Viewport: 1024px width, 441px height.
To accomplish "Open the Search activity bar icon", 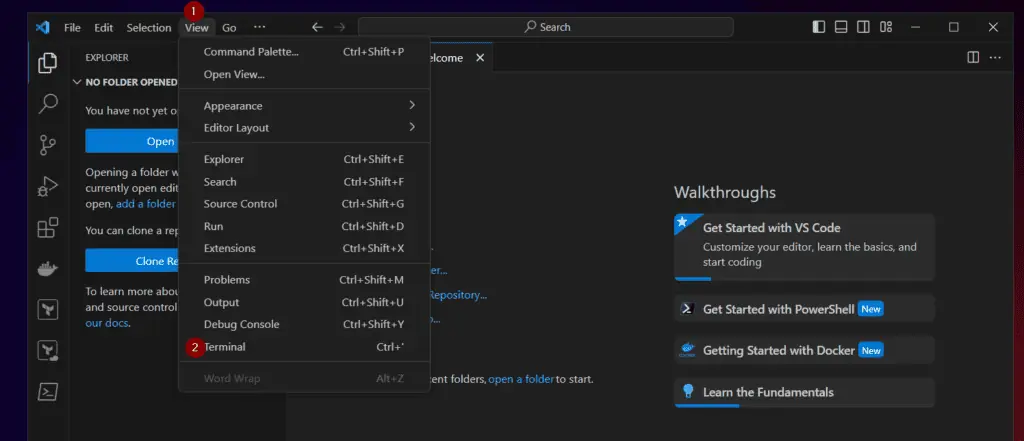I will [47, 103].
